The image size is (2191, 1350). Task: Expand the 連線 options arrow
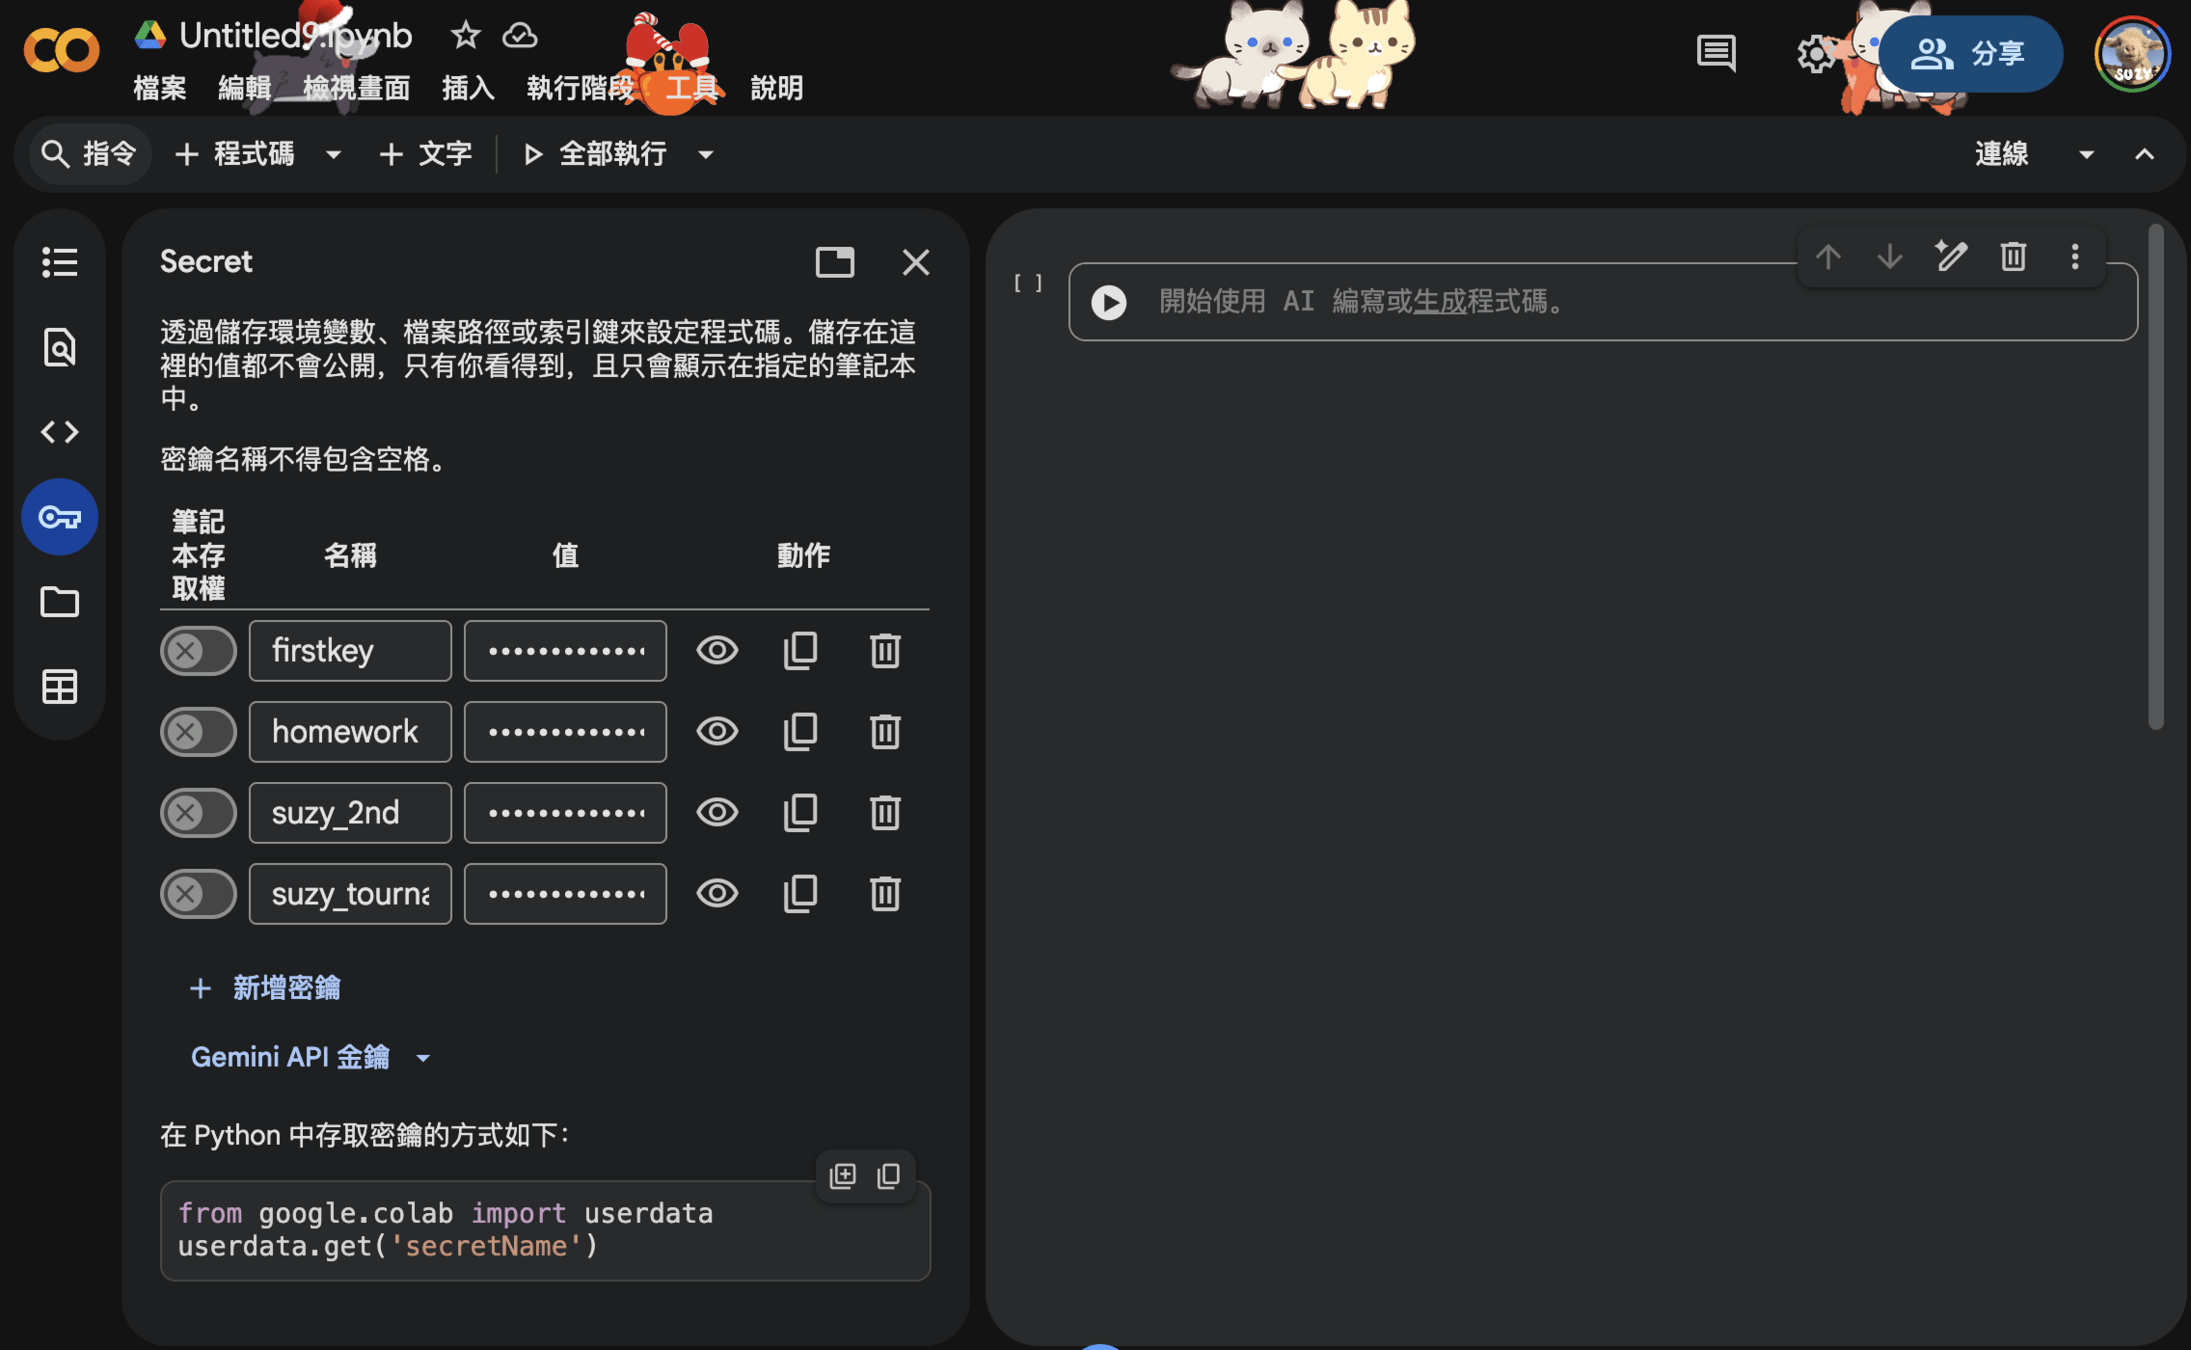click(x=2086, y=154)
